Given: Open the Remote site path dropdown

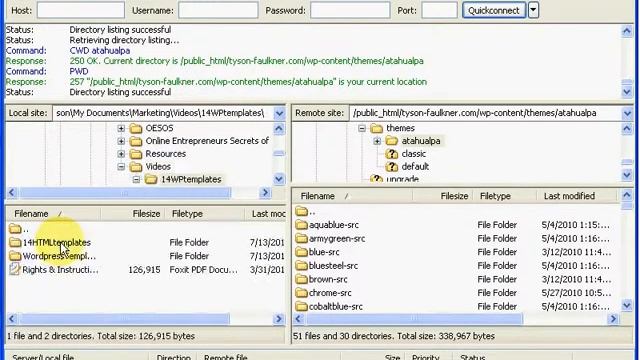Looking at the screenshot, I should pyautogui.click(x=627, y=113).
